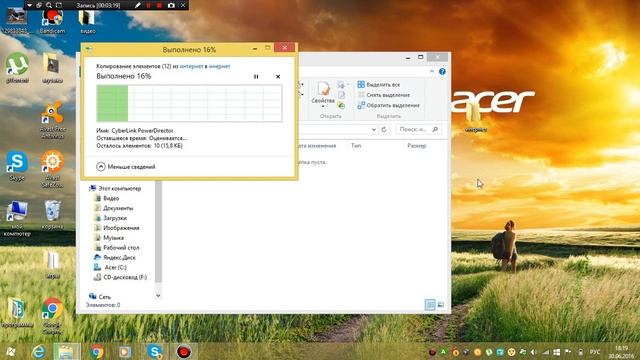
Task: Open Acer (C:) drive in navigation pane
Action: pos(110,267)
